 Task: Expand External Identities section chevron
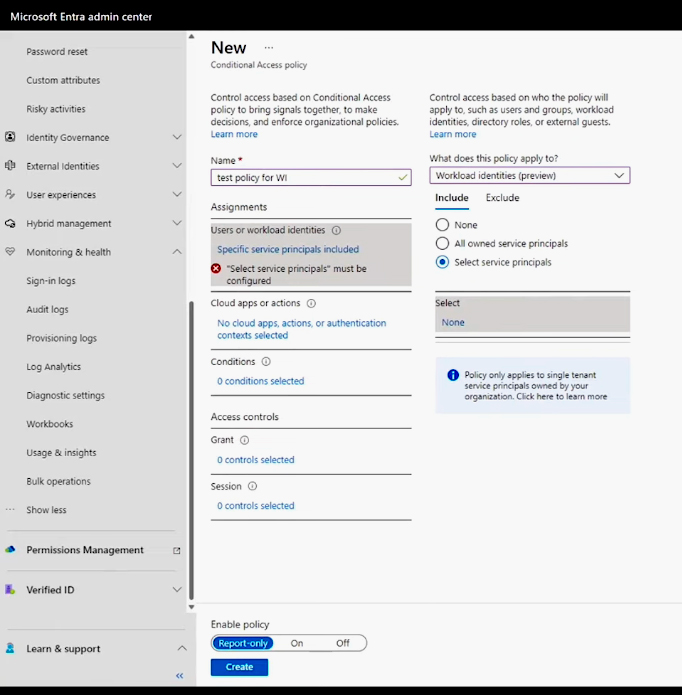coord(177,166)
